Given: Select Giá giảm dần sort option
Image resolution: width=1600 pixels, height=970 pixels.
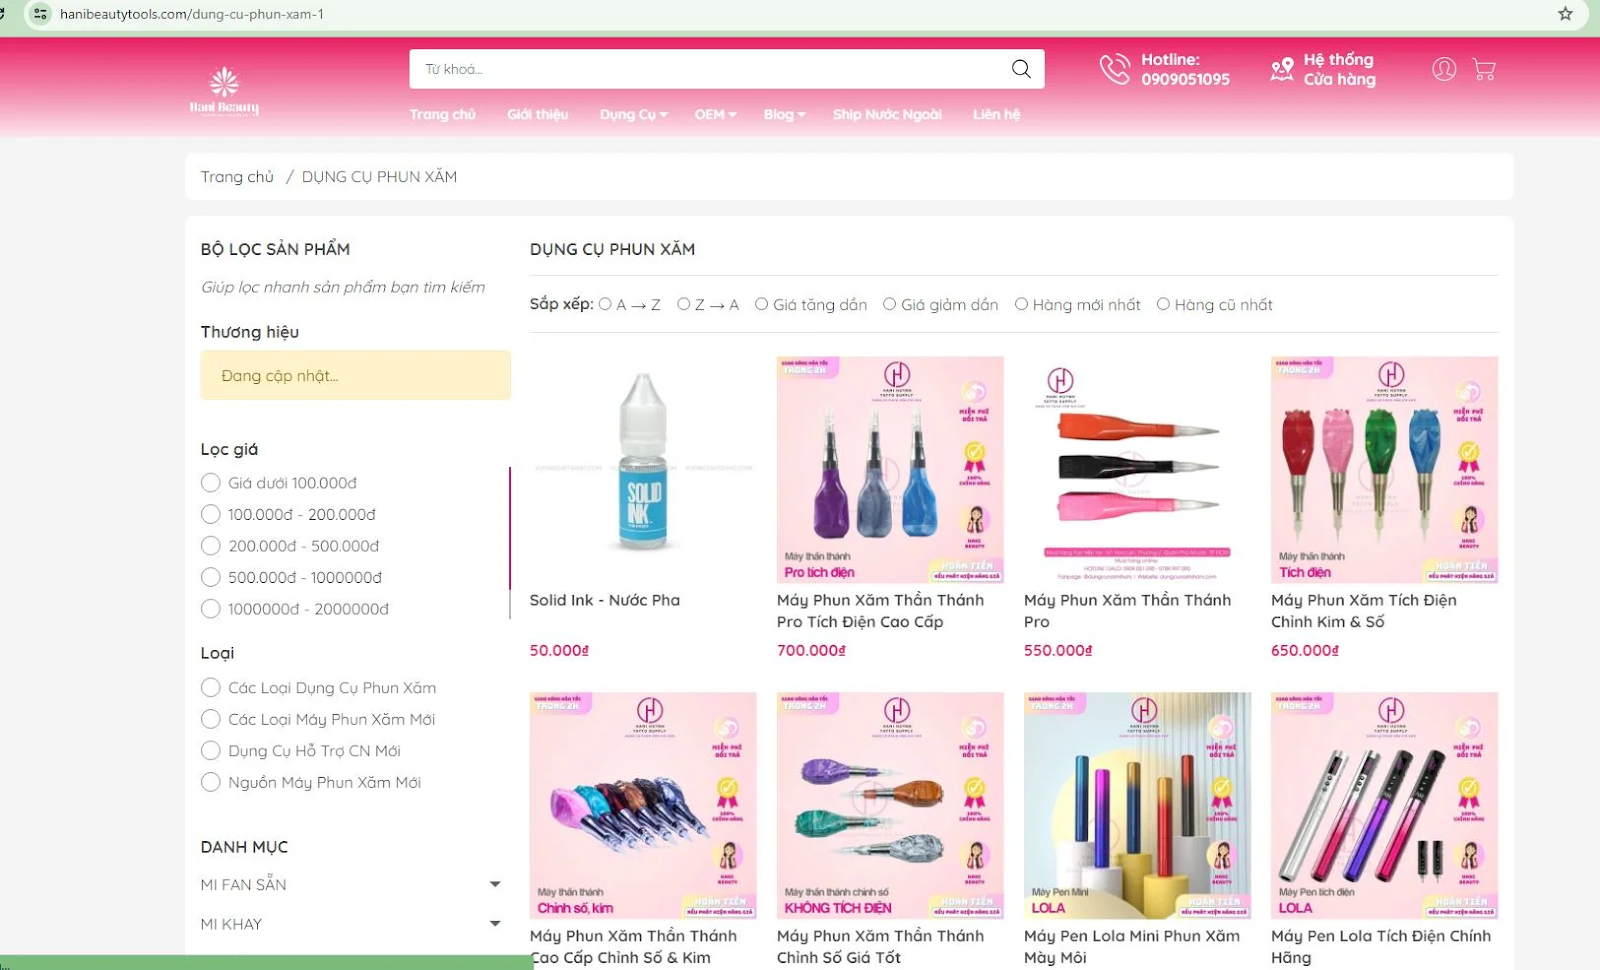Looking at the screenshot, I should [x=889, y=304].
